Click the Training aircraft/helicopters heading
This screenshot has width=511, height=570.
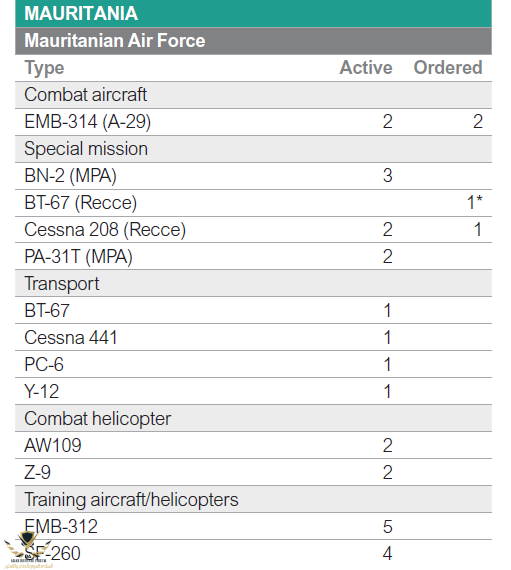pyautogui.click(x=132, y=500)
